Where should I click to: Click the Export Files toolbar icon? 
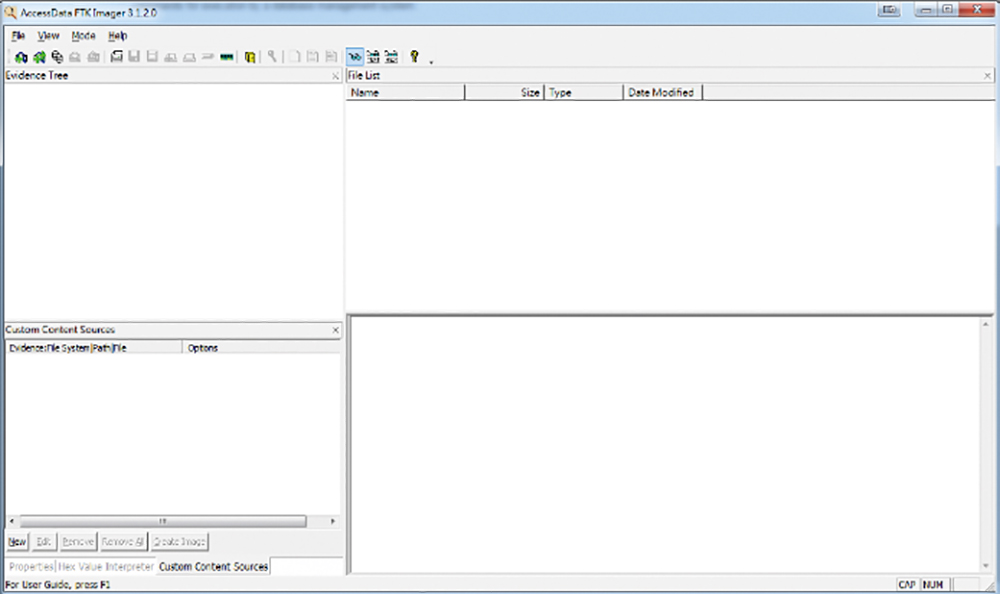coord(294,57)
